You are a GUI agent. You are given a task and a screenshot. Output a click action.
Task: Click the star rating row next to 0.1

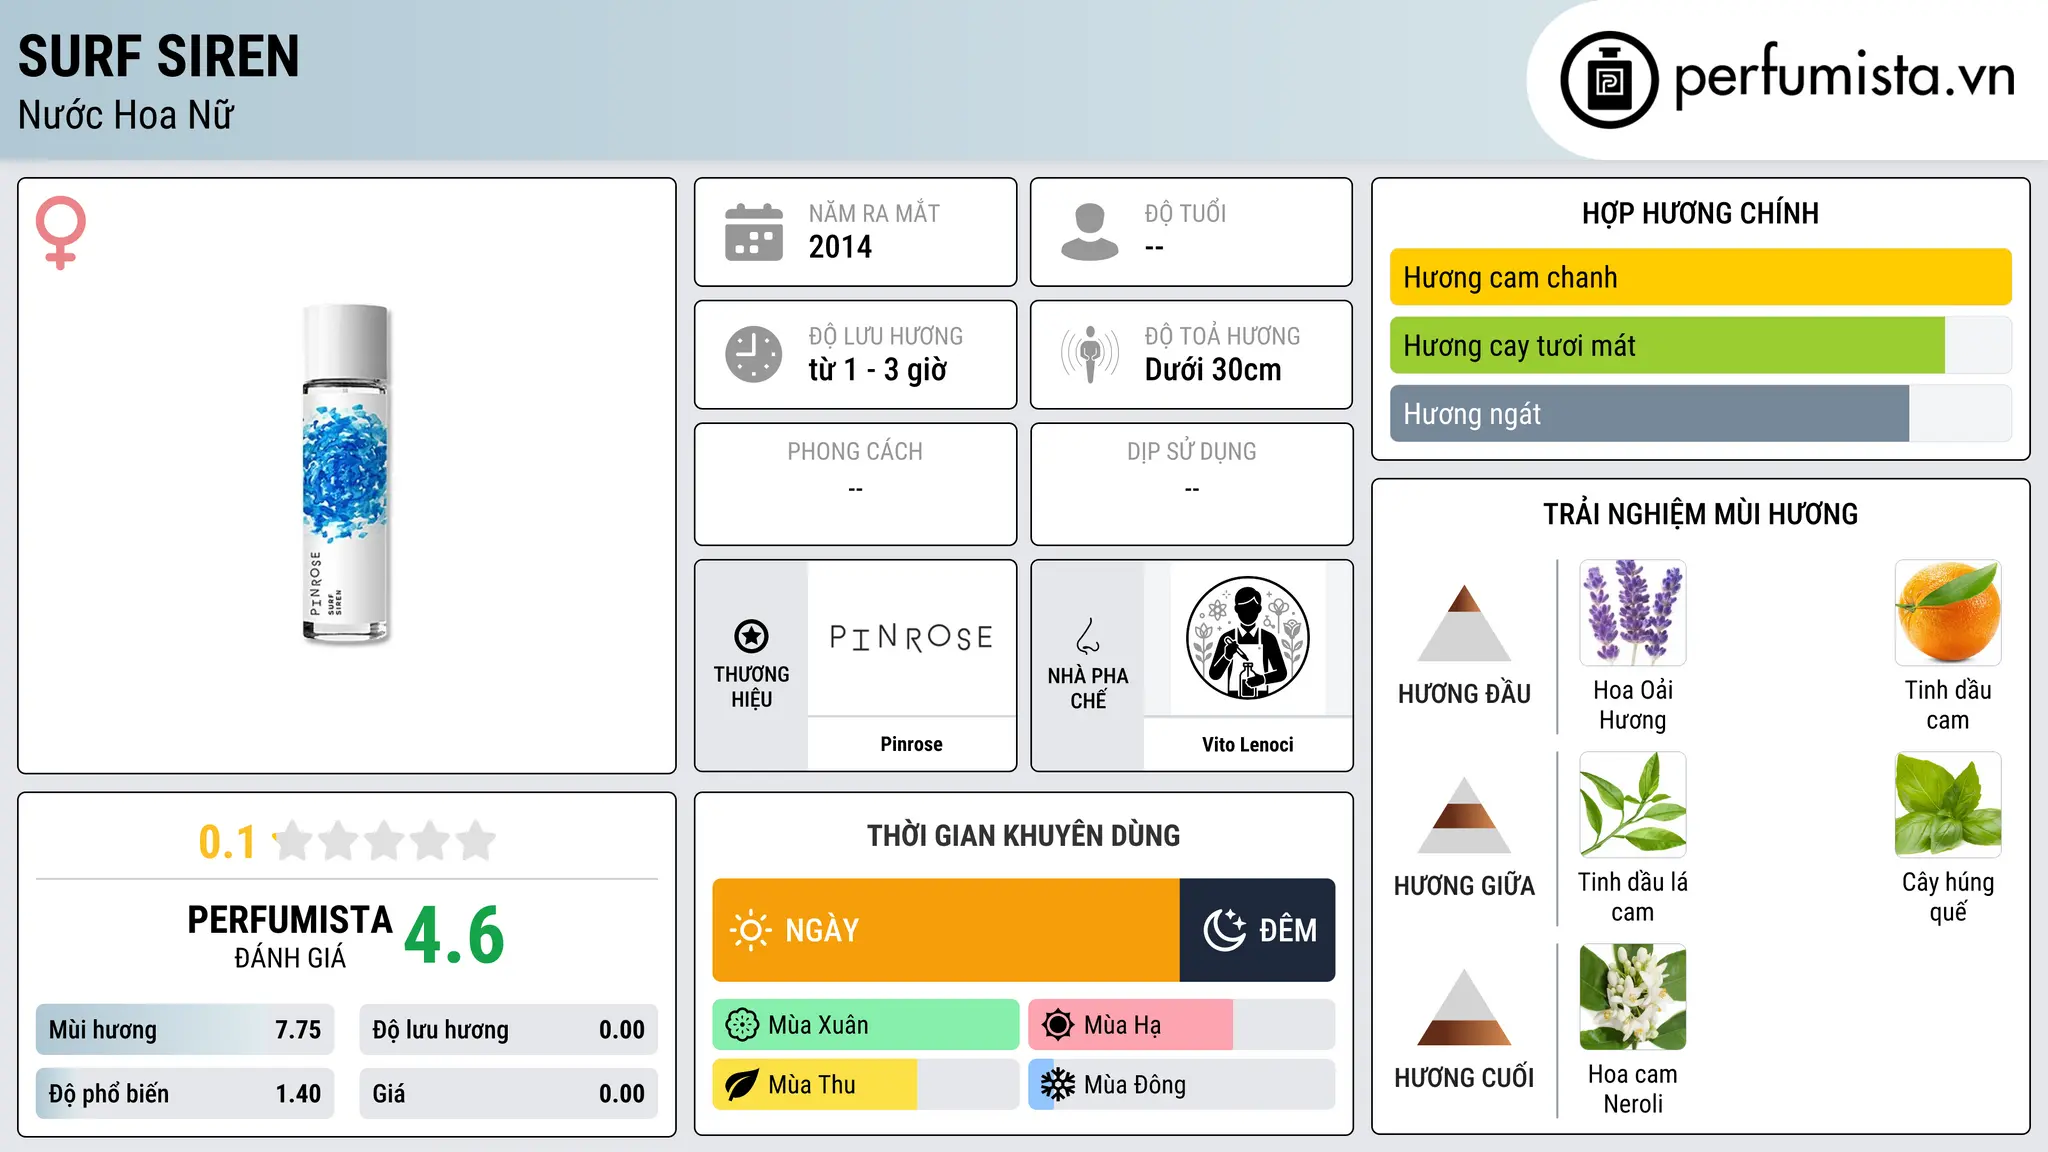[385, 841]
